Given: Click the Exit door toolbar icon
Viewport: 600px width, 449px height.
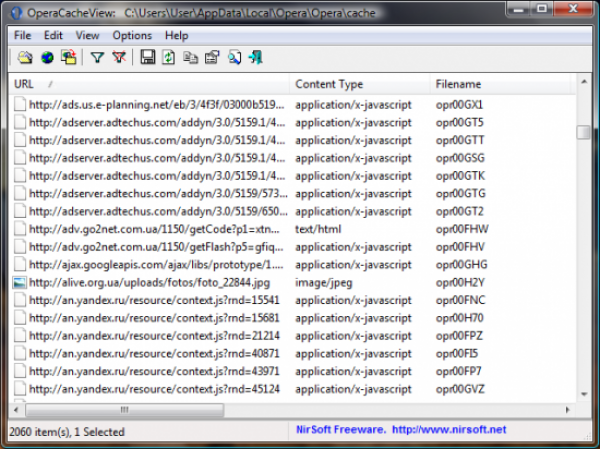Looking at the screenshot, I should pyautogui.click(x=255, y=57).
